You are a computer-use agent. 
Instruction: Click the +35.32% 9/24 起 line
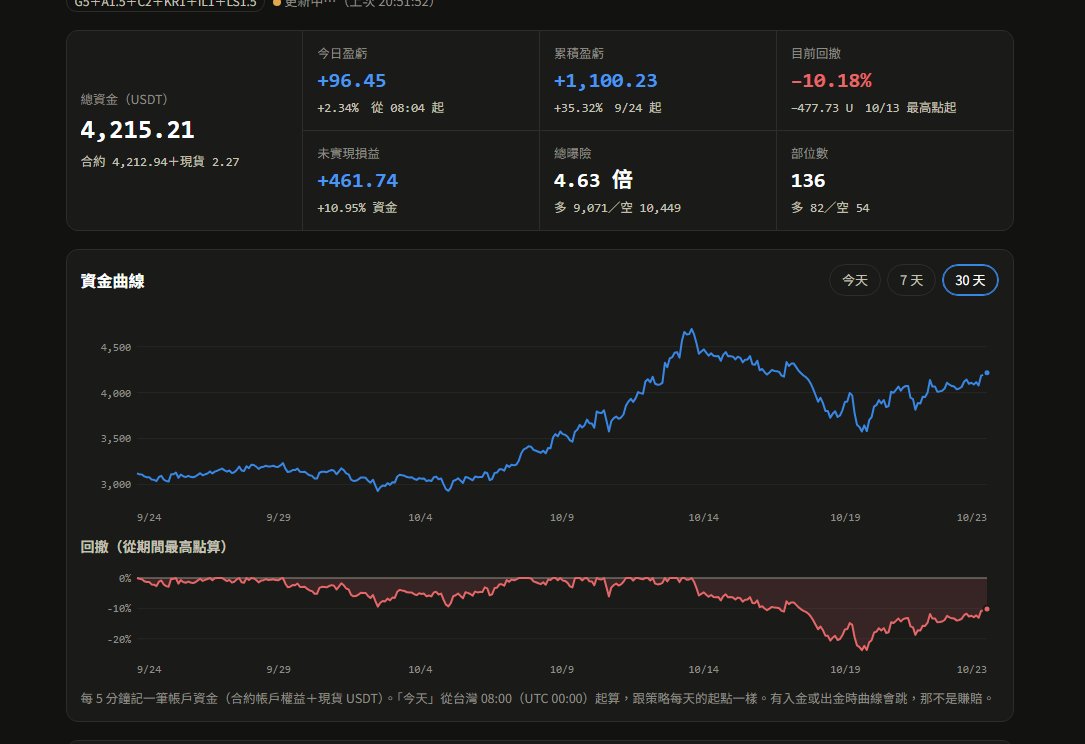coord(608,108)
